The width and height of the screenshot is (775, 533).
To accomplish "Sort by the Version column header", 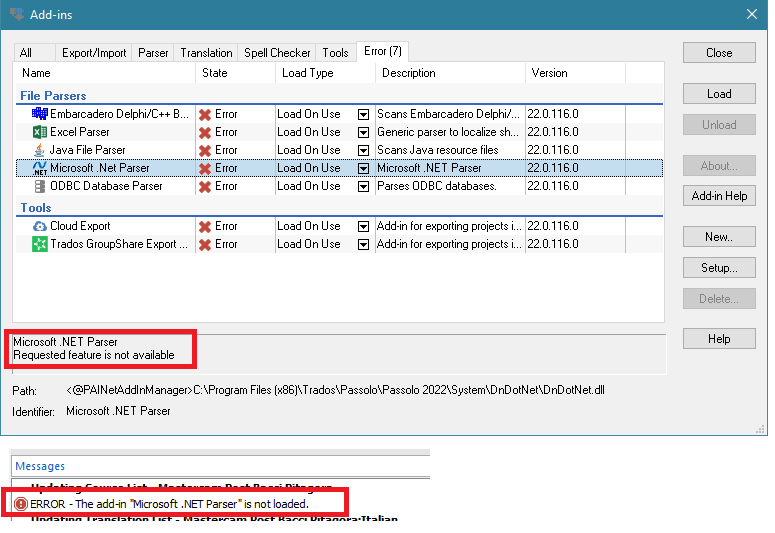I will click(575, 73).
